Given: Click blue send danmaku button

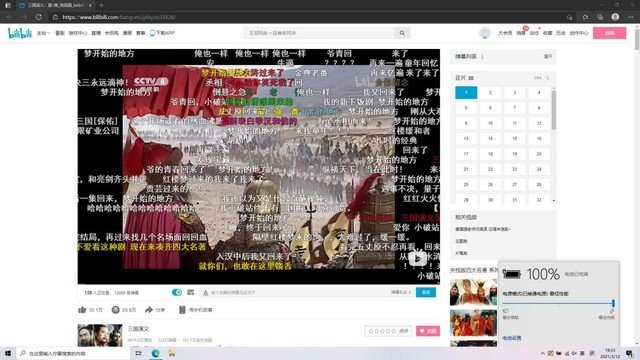Looking at the screenshot, I should click(x=426, y=292).
